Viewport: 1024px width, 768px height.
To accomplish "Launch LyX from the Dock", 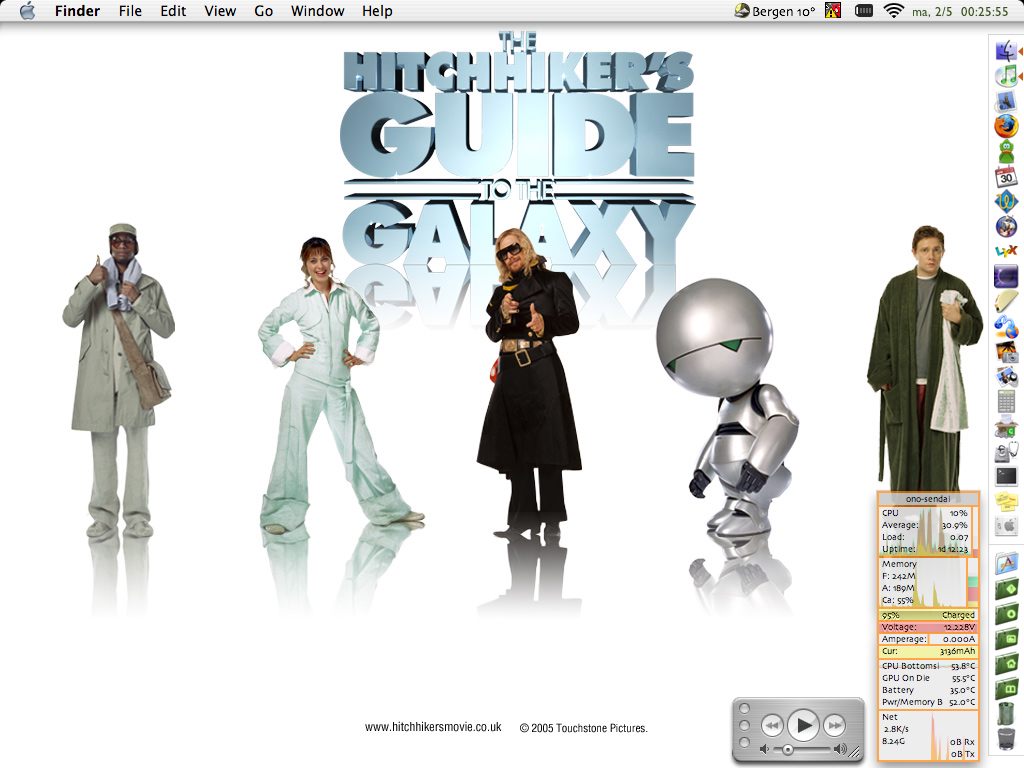I will (x=1006, y=251).
